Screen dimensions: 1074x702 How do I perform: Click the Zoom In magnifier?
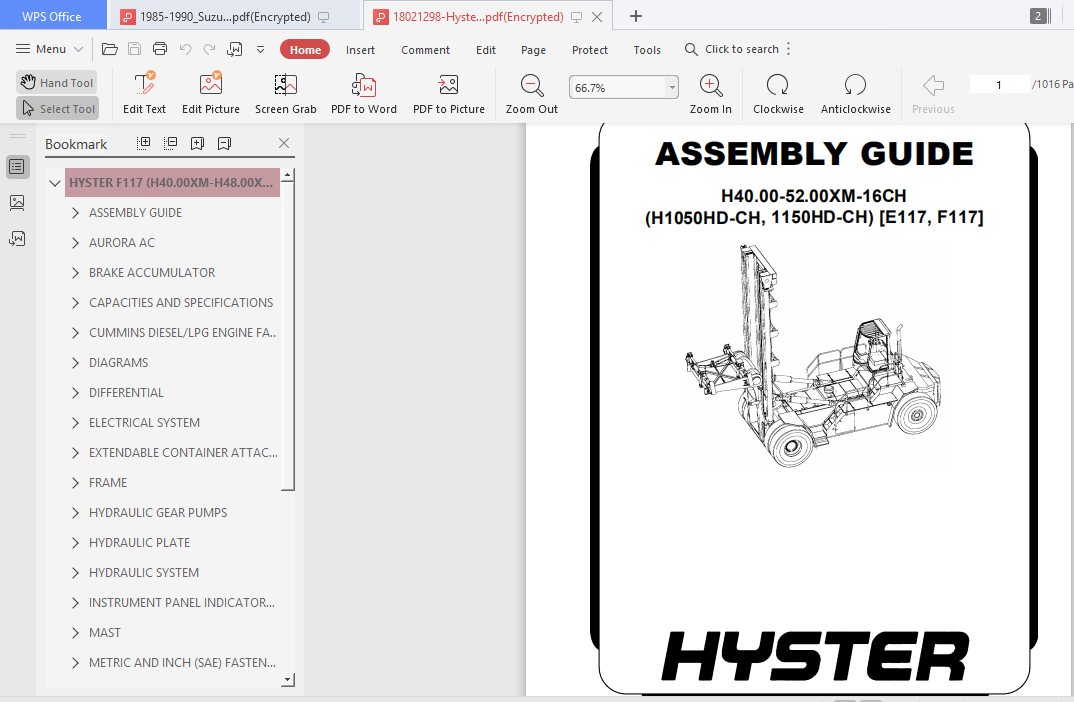pos(710,93)
